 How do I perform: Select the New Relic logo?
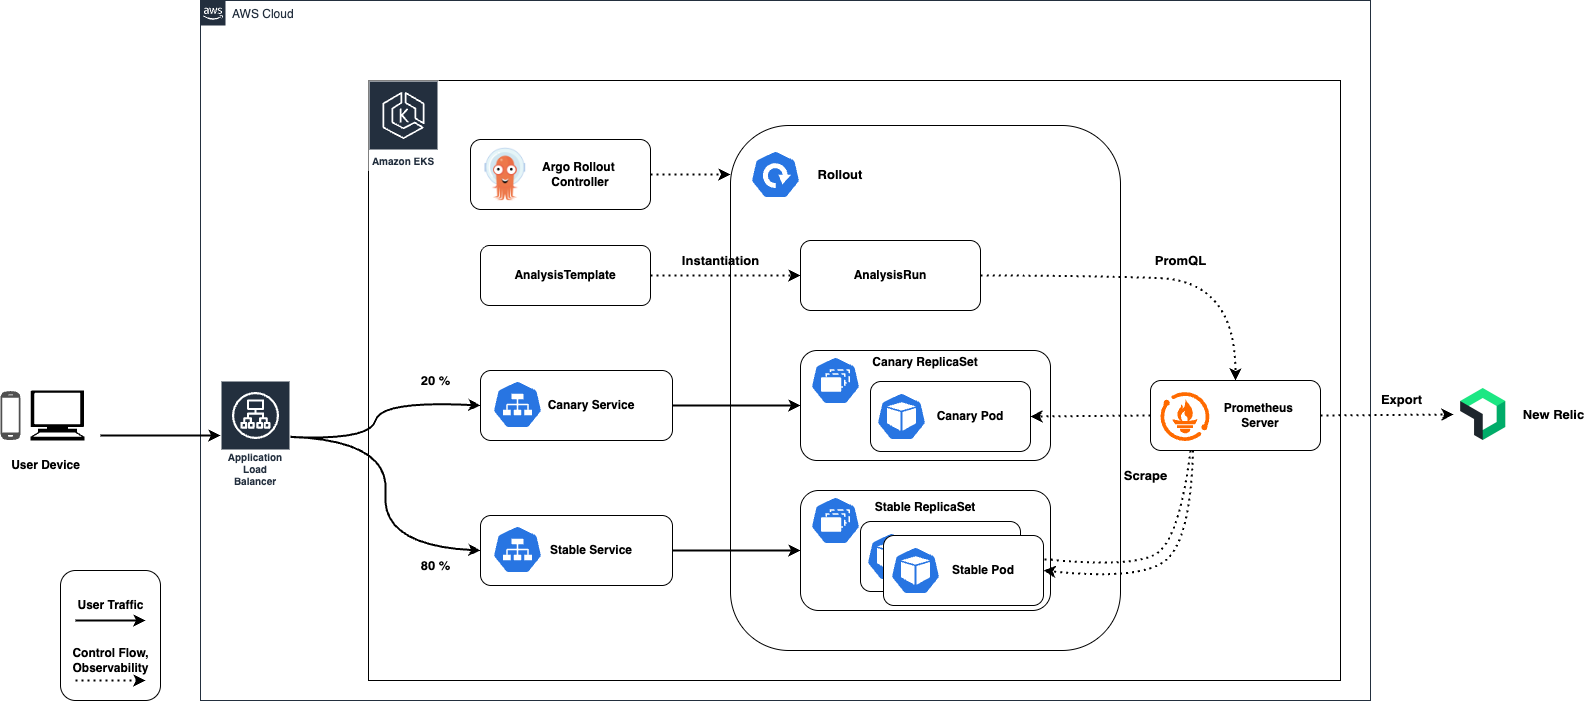1482,414
